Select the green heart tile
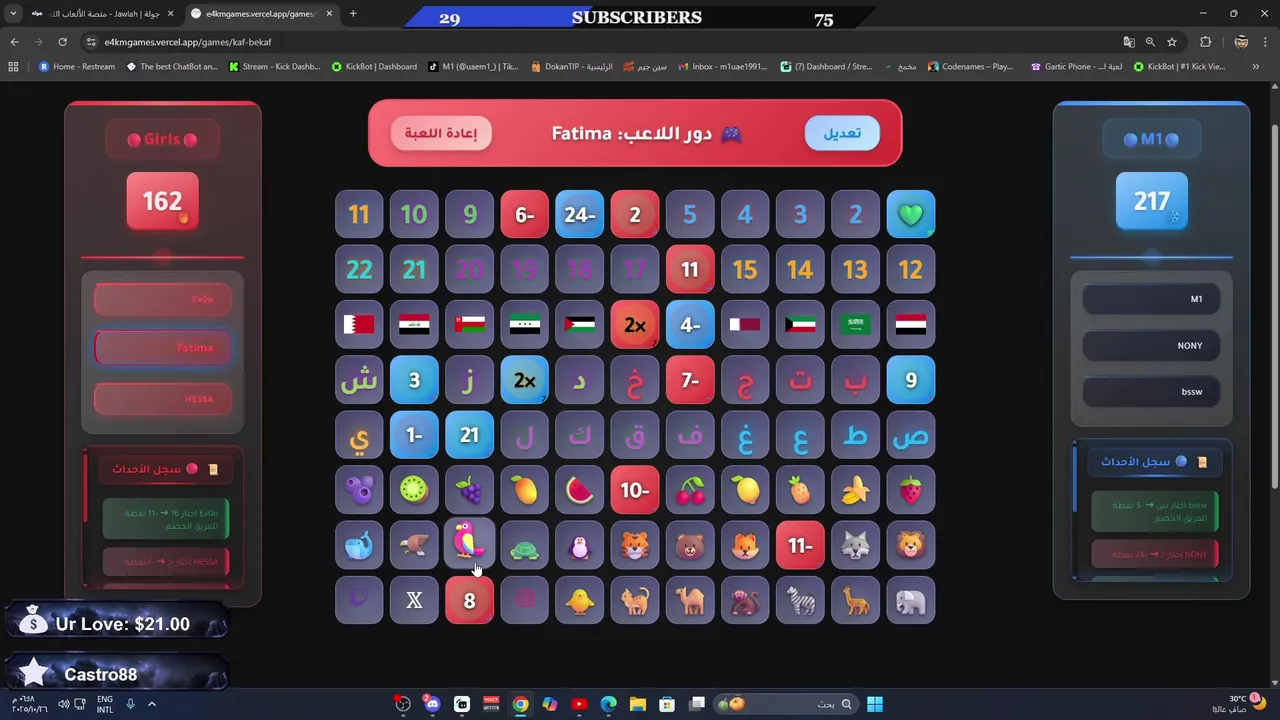The image size is (1280, 720). [x=910, y=215]
